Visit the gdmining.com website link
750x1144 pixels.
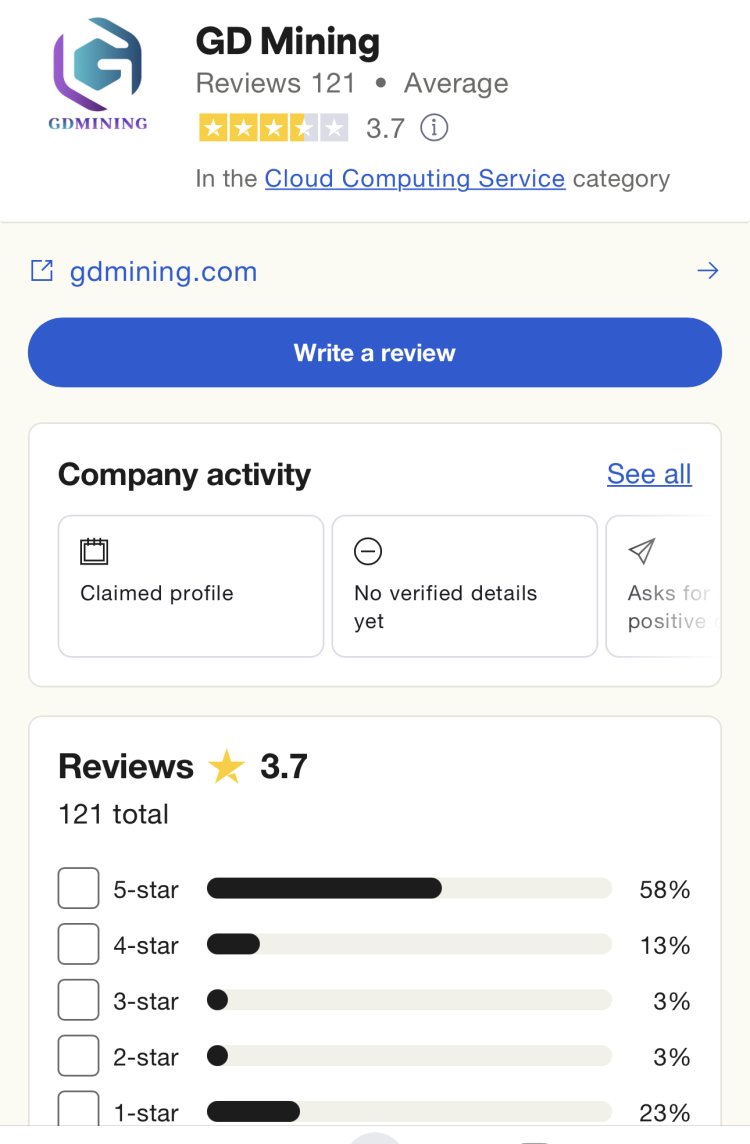(163, 272)
